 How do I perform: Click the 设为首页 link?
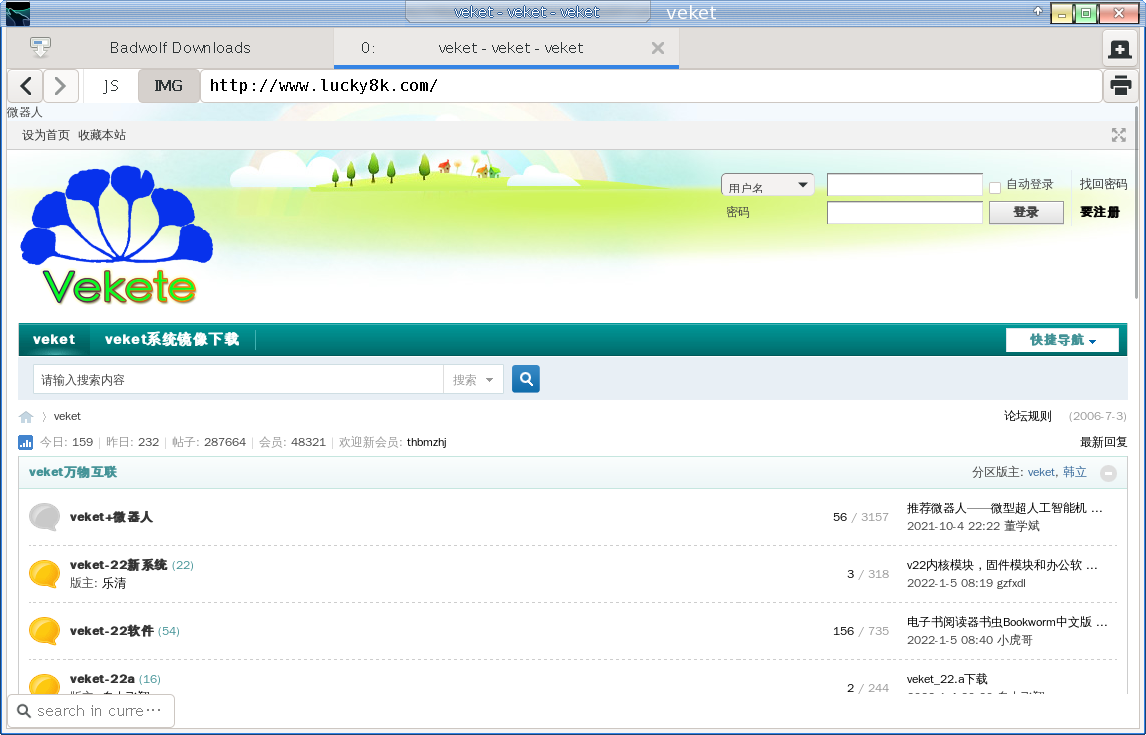(x=45, y=135)
